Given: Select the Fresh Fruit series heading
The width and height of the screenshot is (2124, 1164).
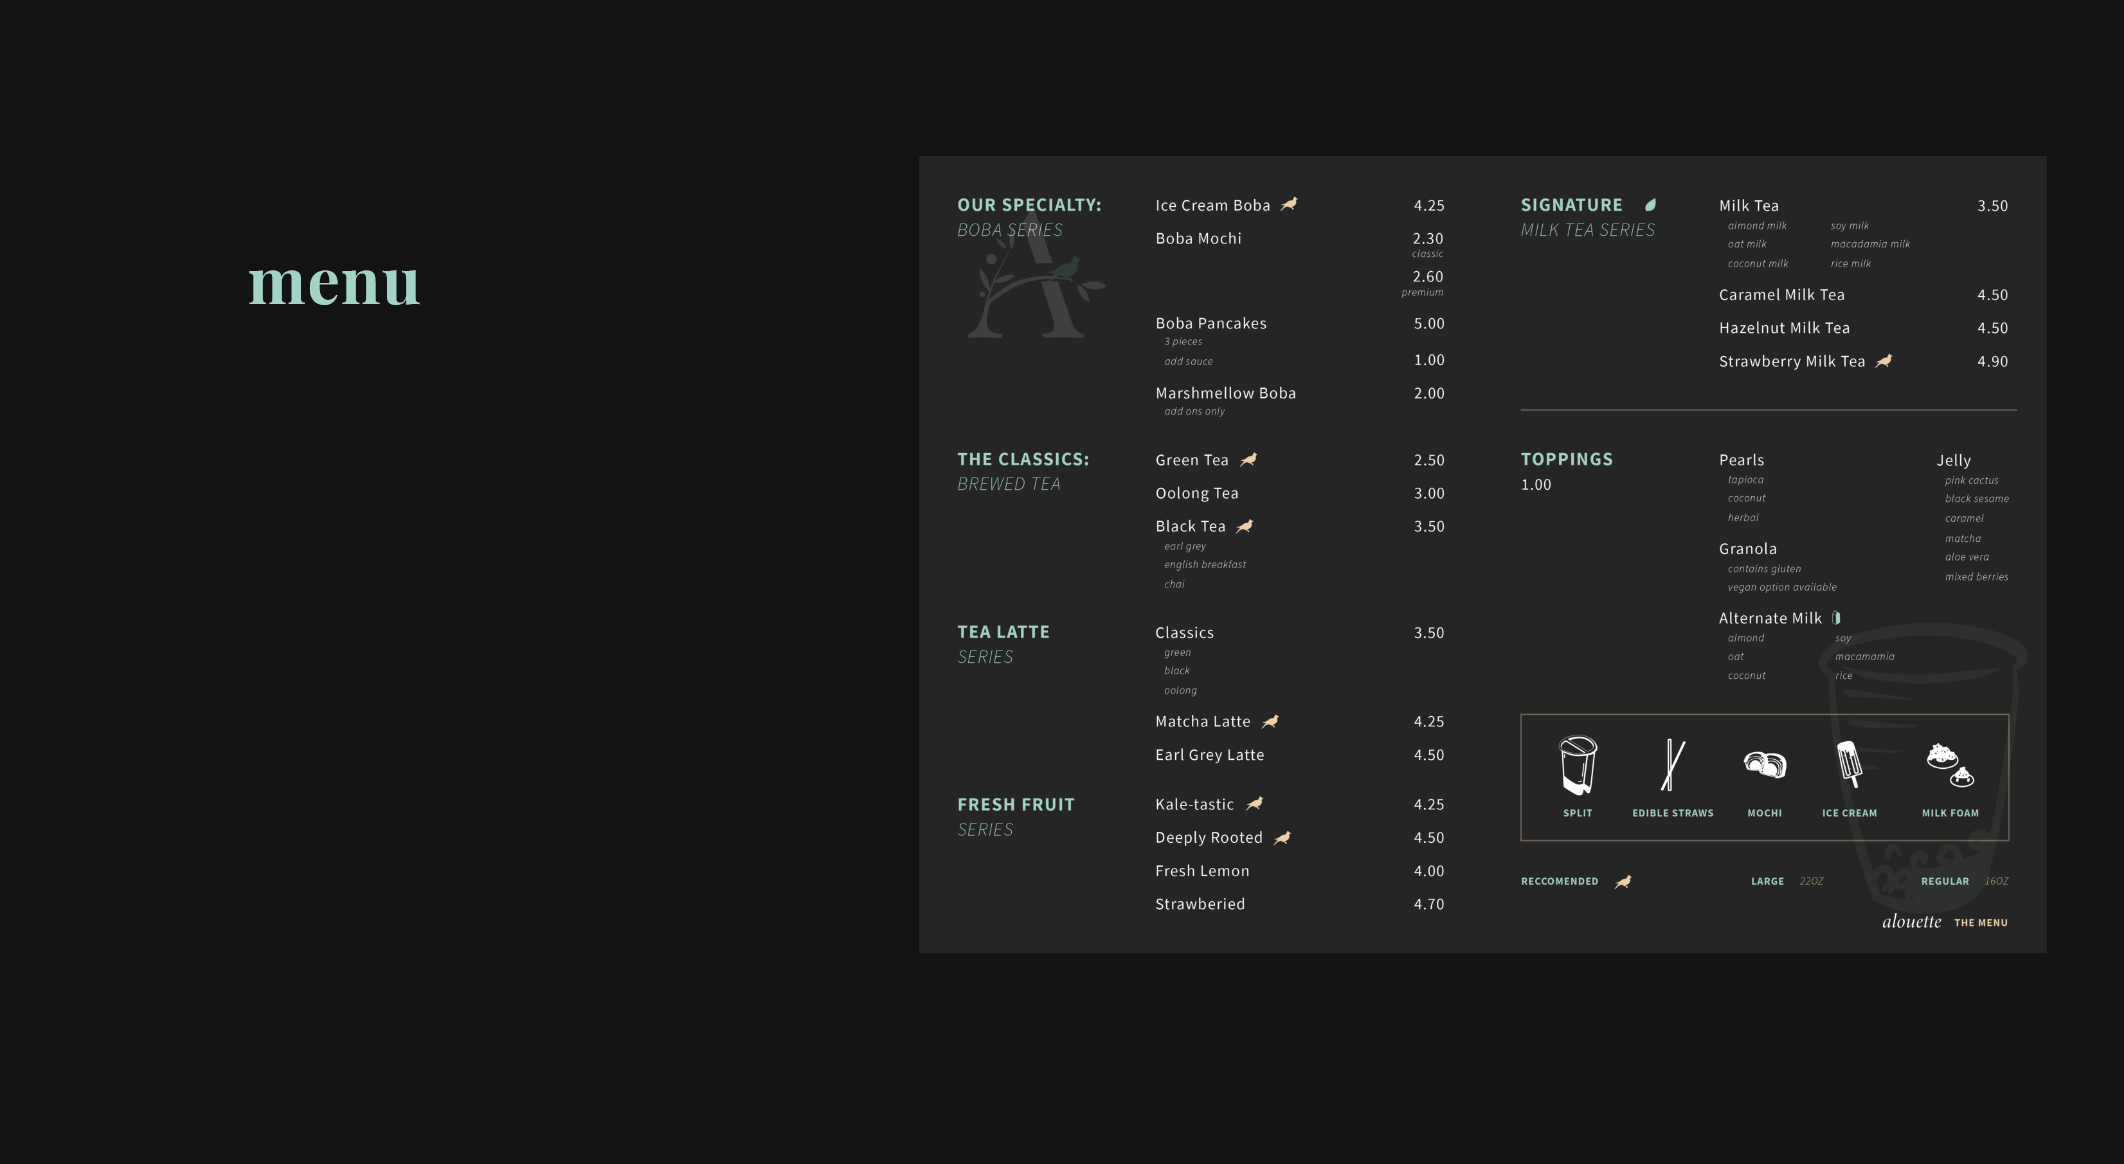Looking at the screenshot, I should tap(1015, 805).
